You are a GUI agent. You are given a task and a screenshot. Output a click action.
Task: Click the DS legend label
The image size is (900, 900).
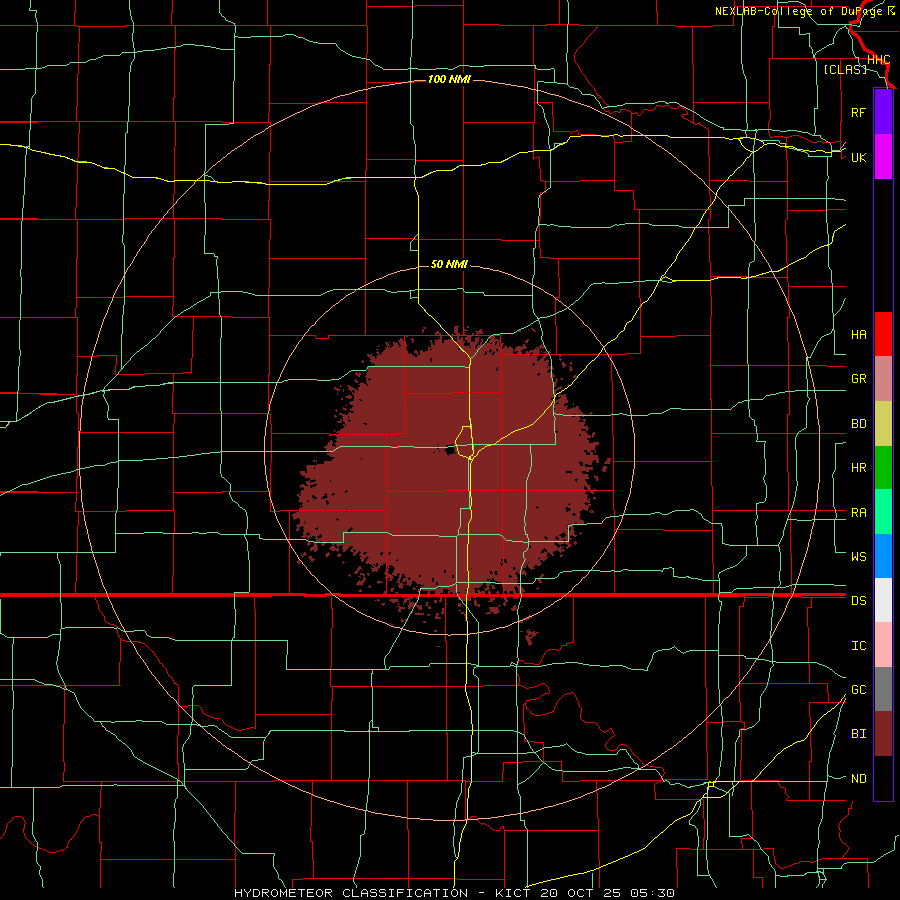(859, 601)
